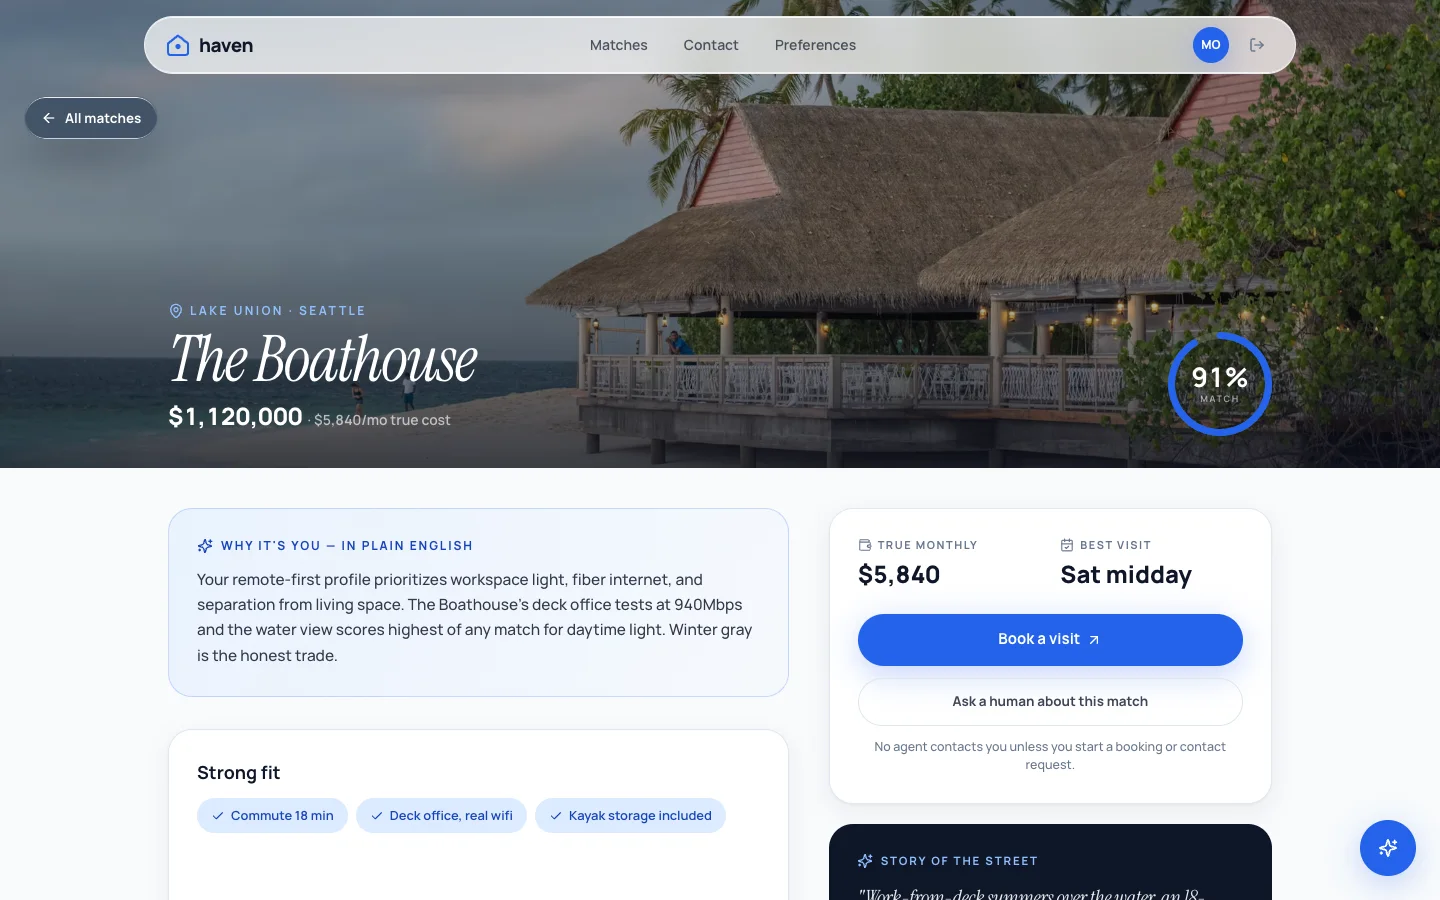Open the Preferences nav item
The width and height of the screenshot is (1440, 900).
coord(815,45)
